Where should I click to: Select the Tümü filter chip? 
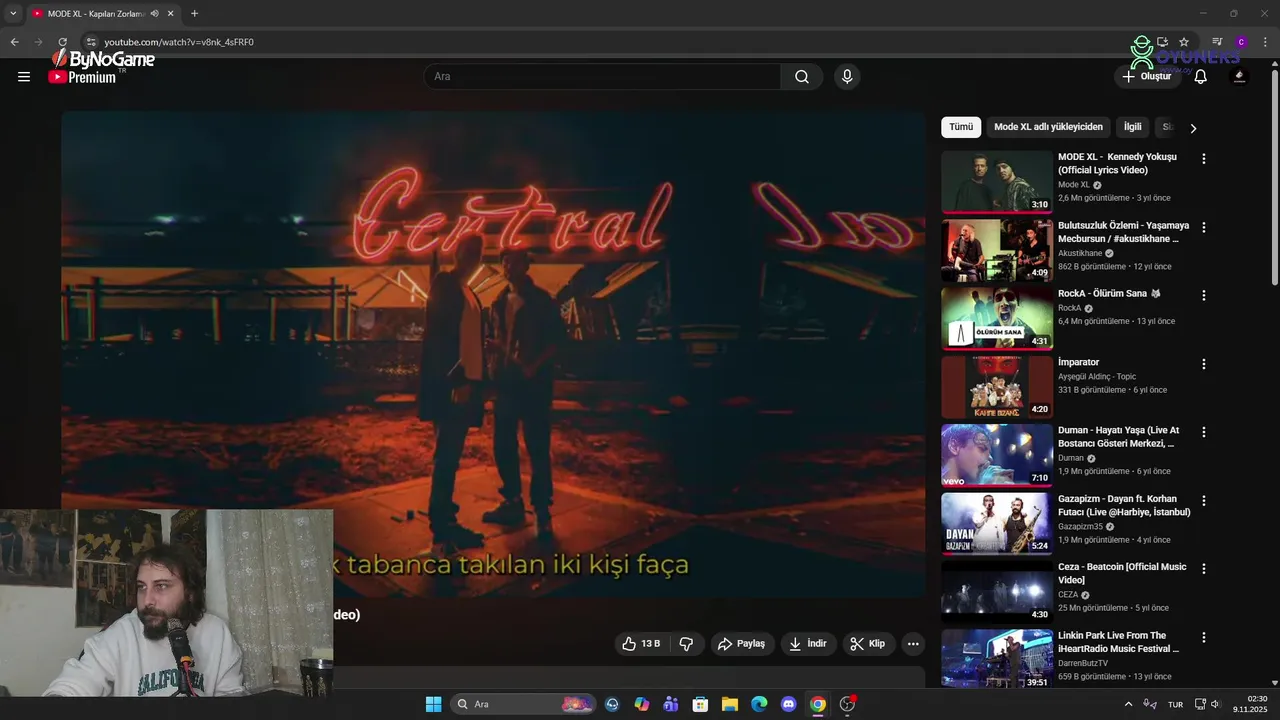click(961, 127)
